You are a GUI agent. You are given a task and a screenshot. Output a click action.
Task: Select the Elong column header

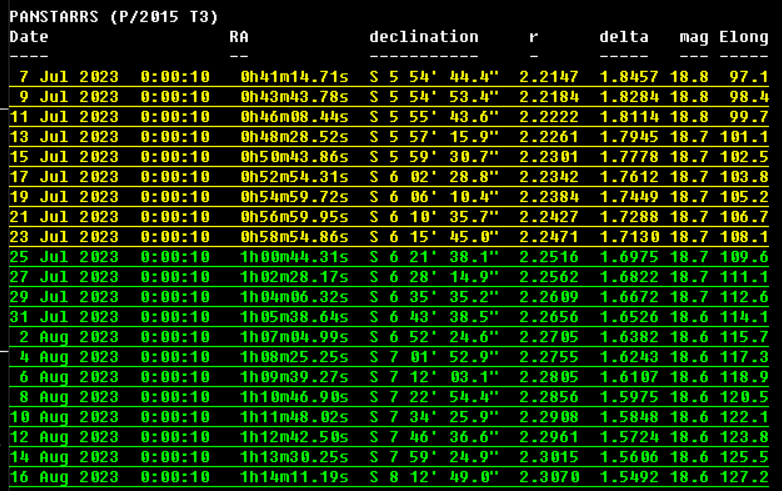(x=744, y=37)
